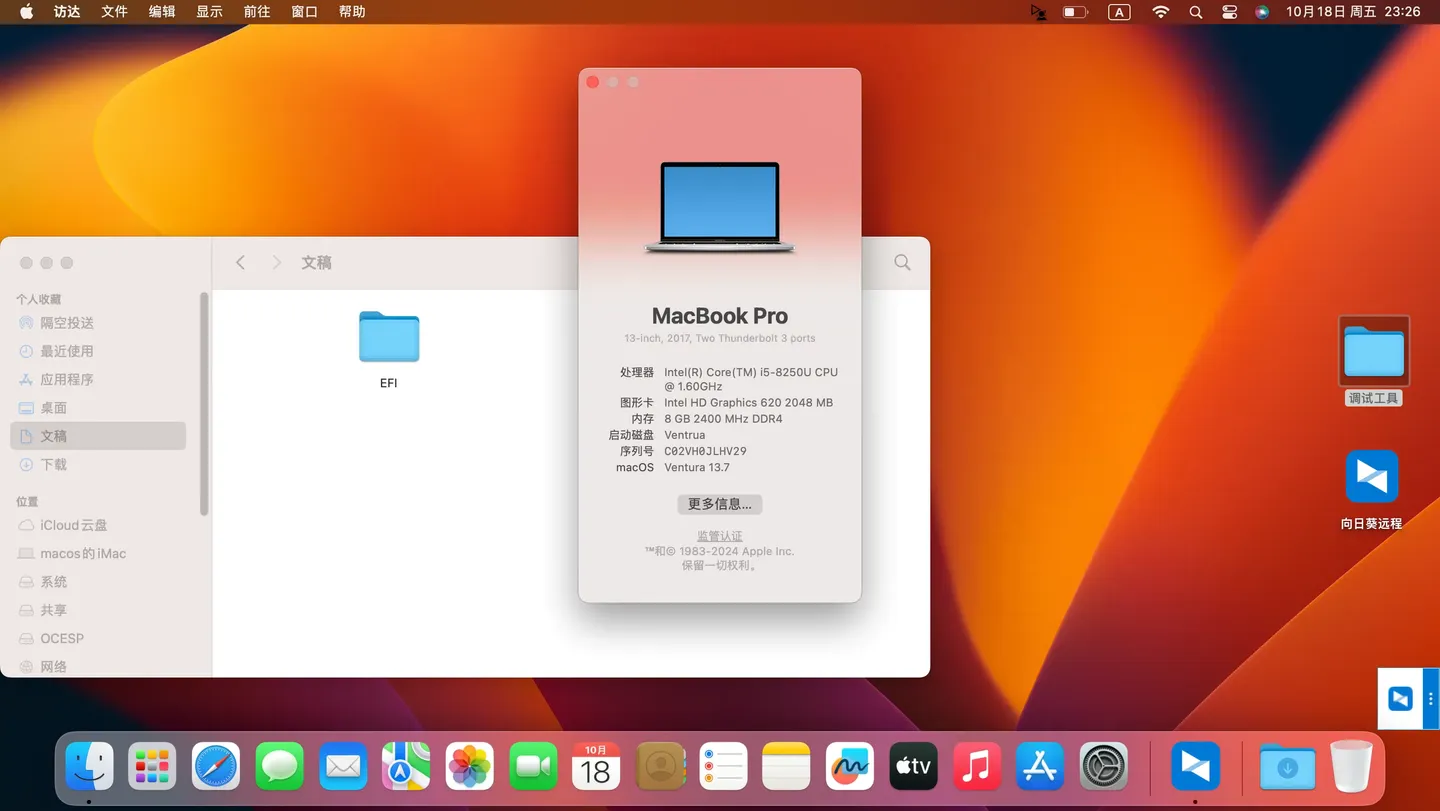Viewport: 1440px width, 811px height.
Task: Click the back chevron in Finder toolbar
Action: [x=240, y=262]
